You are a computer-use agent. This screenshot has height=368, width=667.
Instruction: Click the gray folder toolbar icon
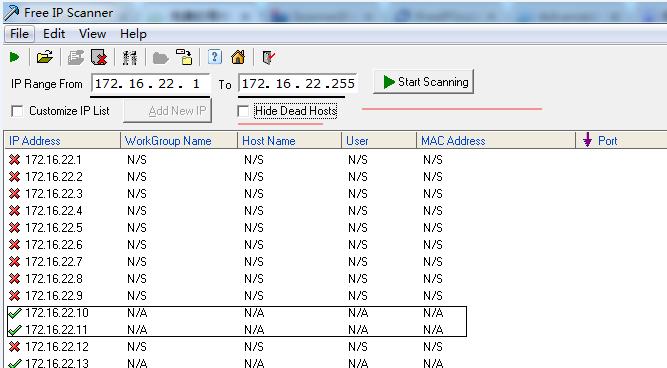tap(160, 58)
